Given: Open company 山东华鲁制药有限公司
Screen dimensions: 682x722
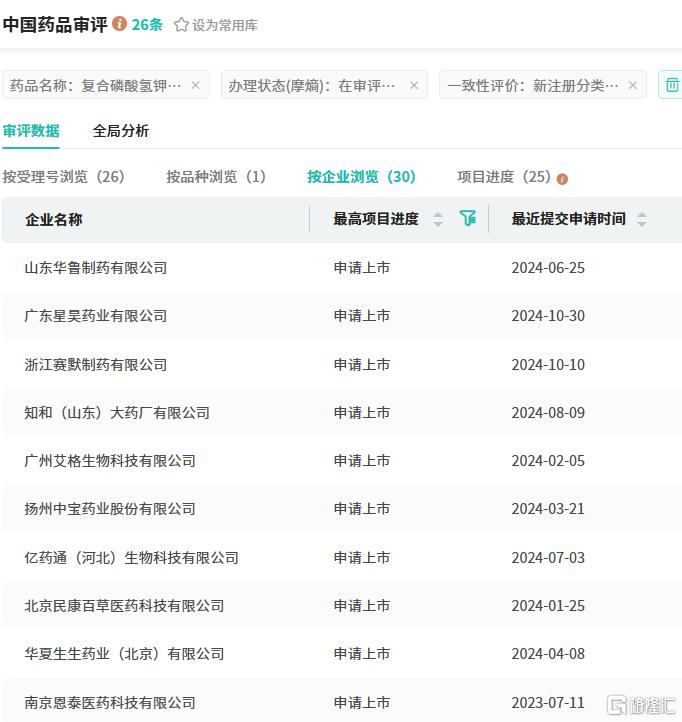Looking at the screenshot, I should (96, 268).
